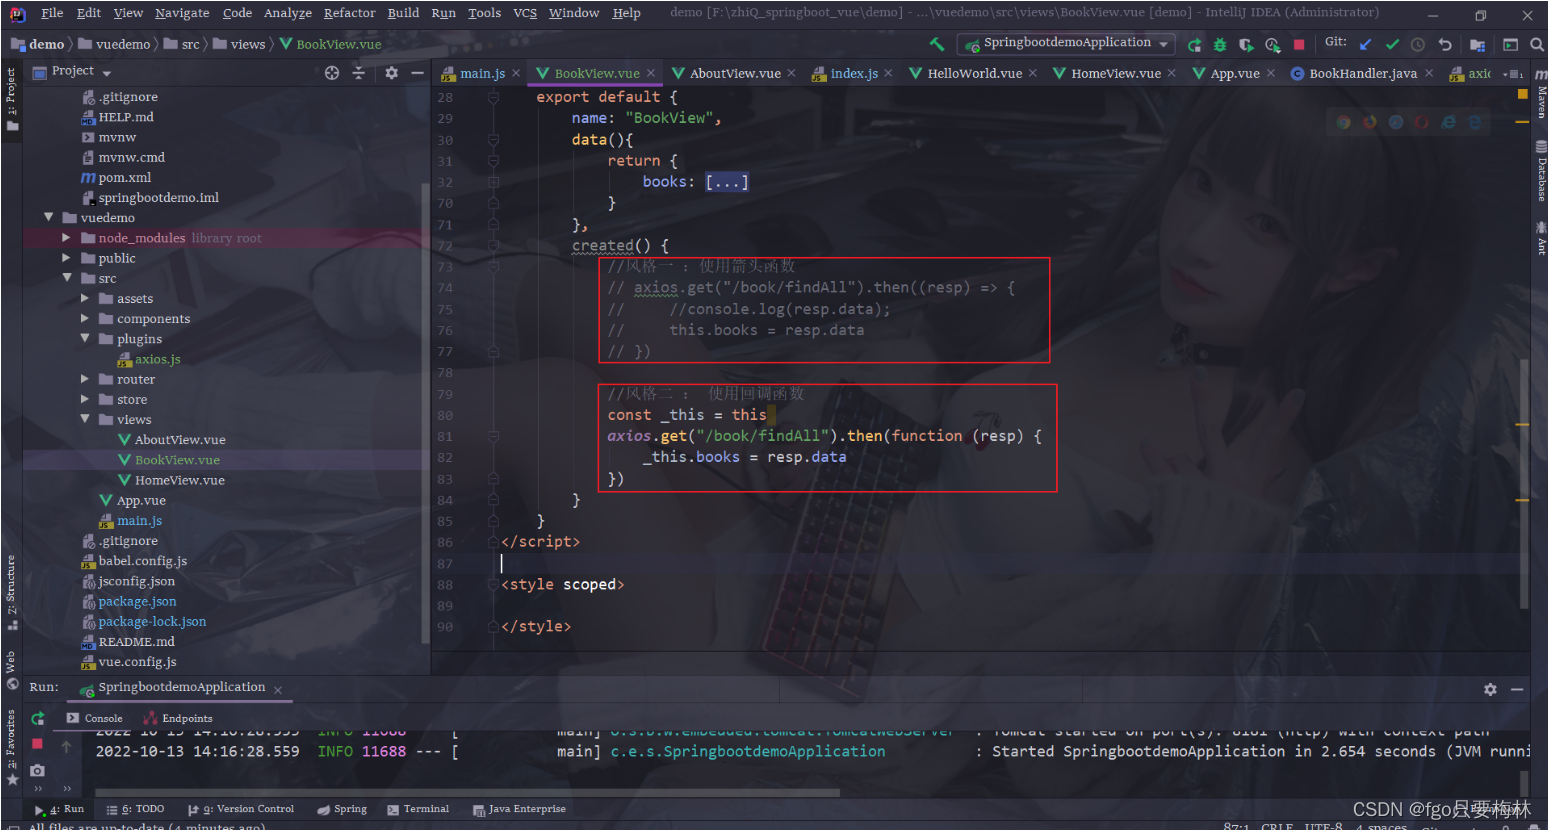Show hidden editor tabs dropdown
1548x830 pixels.
coord(1513,74)
